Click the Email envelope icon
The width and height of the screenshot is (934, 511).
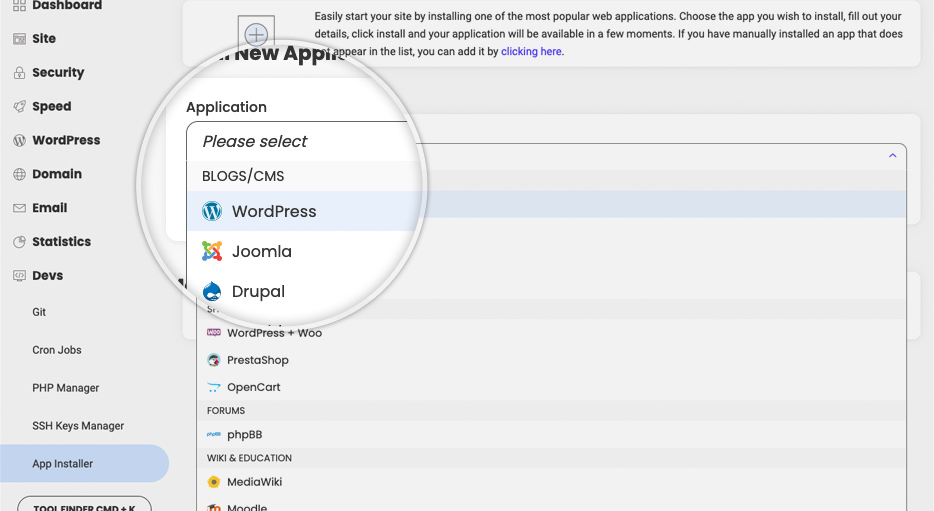coord(20,208)
